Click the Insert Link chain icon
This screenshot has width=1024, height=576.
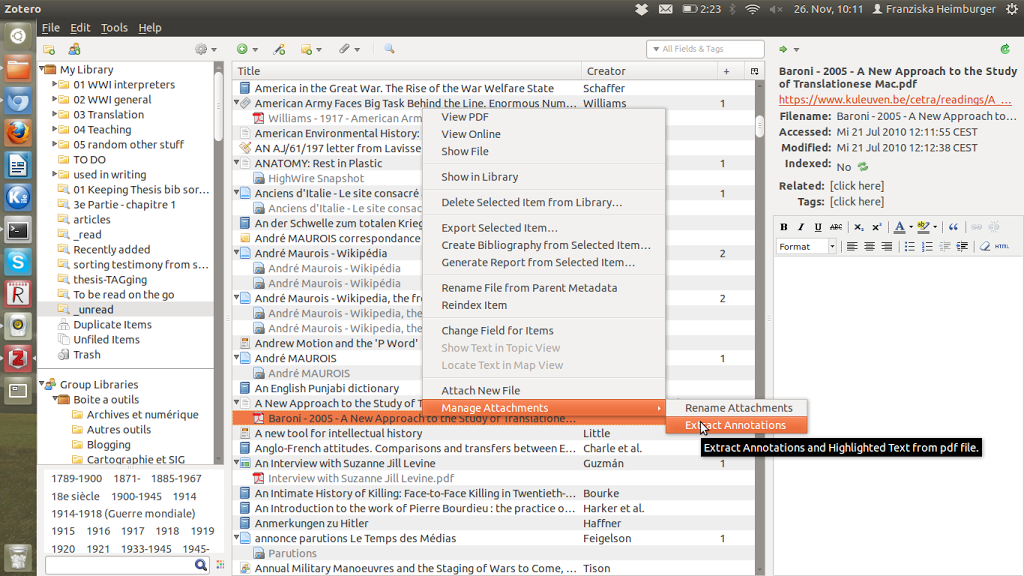pos(976,227)
